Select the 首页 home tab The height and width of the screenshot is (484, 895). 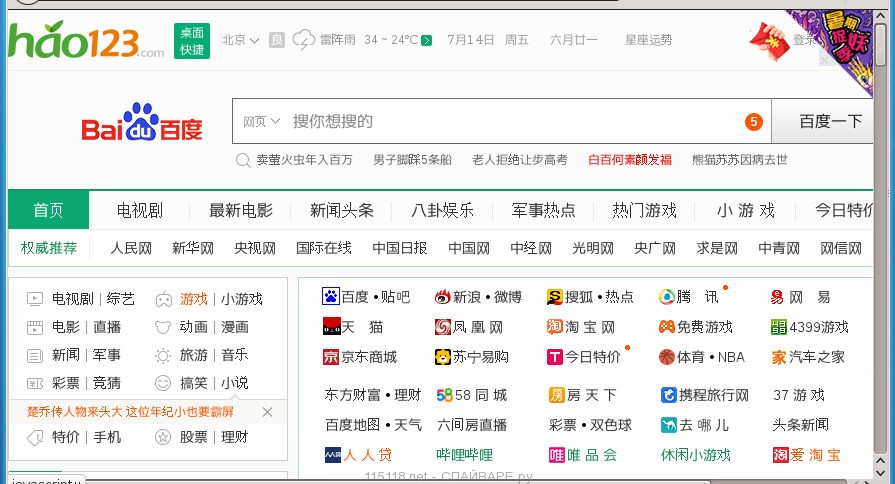point(48,210)
